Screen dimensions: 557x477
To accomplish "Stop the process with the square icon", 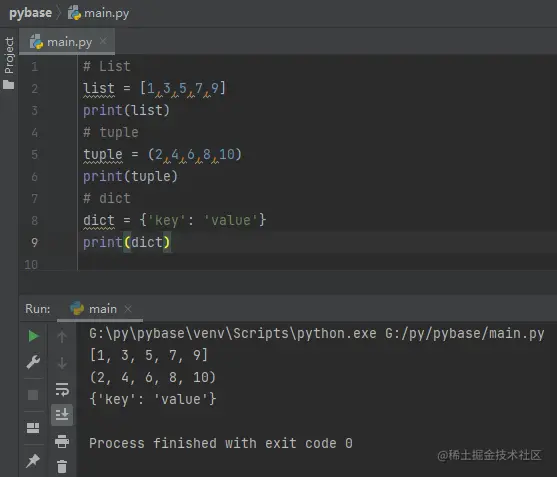I will pos(33,395).
